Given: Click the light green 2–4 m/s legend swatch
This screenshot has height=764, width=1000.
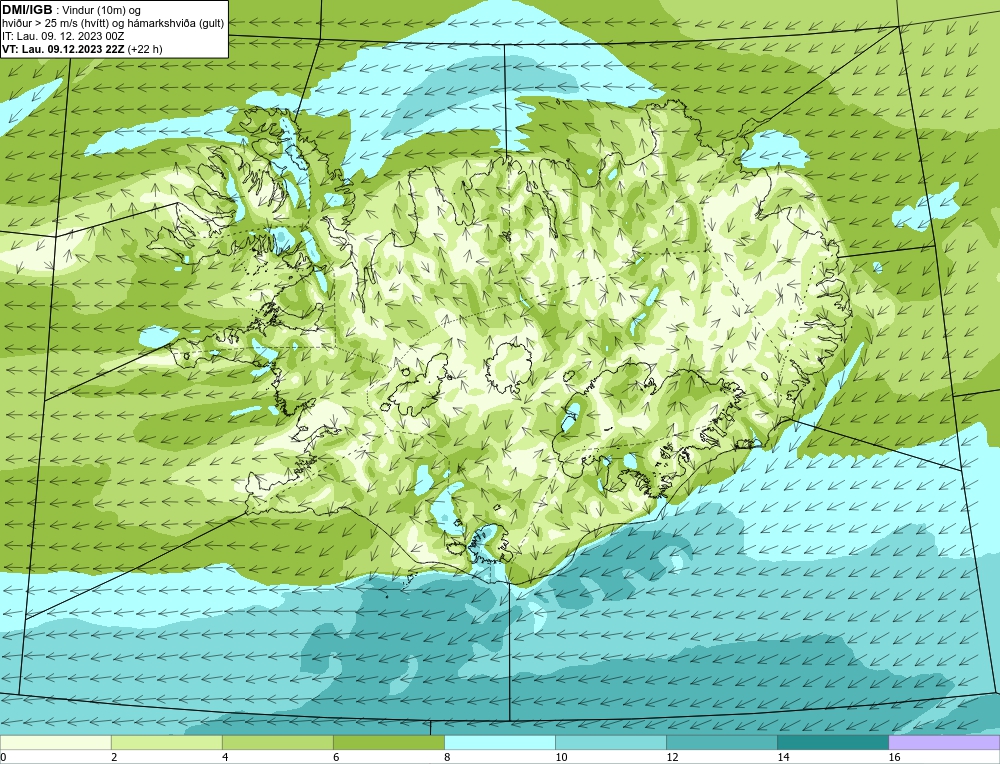Looking at the screenshot, I should (x=166, y=742).
